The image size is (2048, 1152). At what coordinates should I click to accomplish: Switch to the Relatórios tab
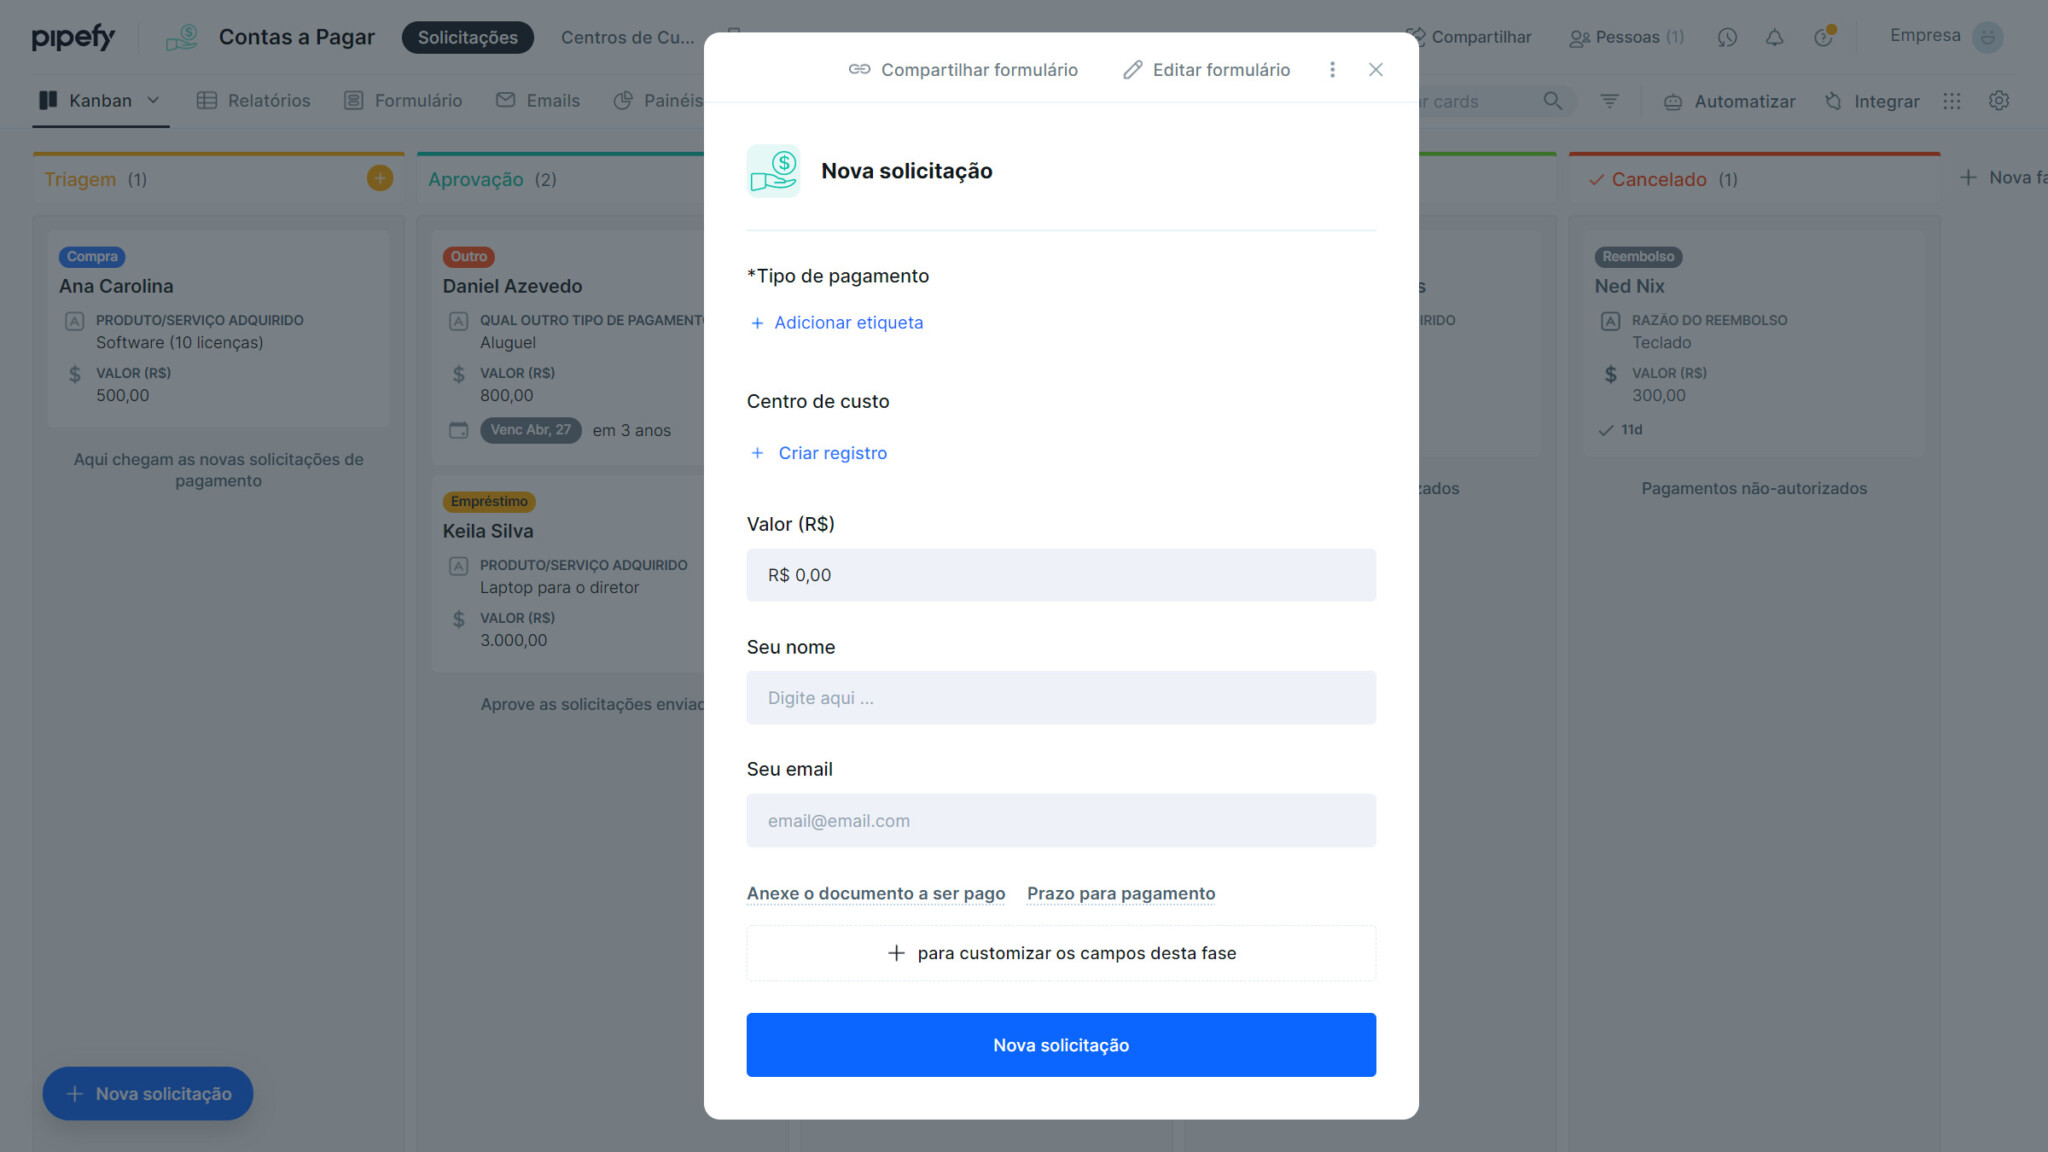point(254,100)
